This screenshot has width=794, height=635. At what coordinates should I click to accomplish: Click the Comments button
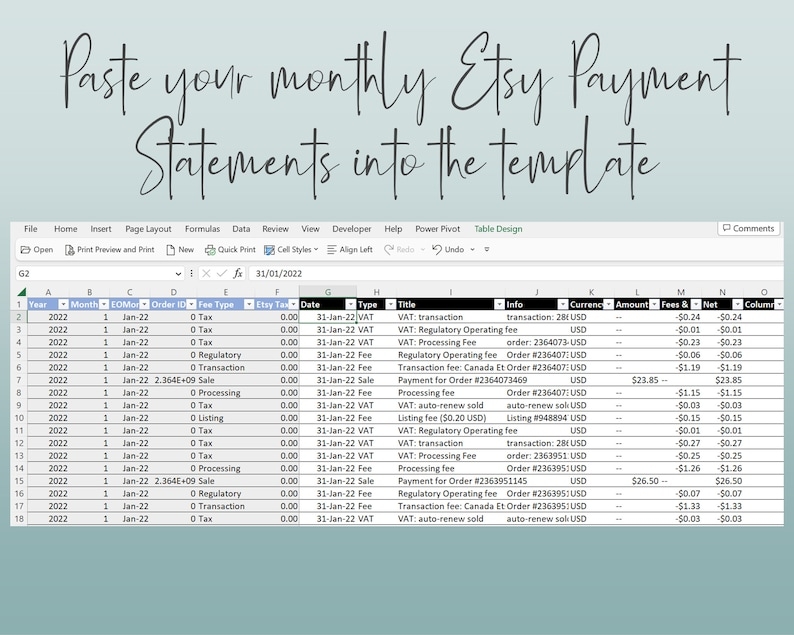748,229
